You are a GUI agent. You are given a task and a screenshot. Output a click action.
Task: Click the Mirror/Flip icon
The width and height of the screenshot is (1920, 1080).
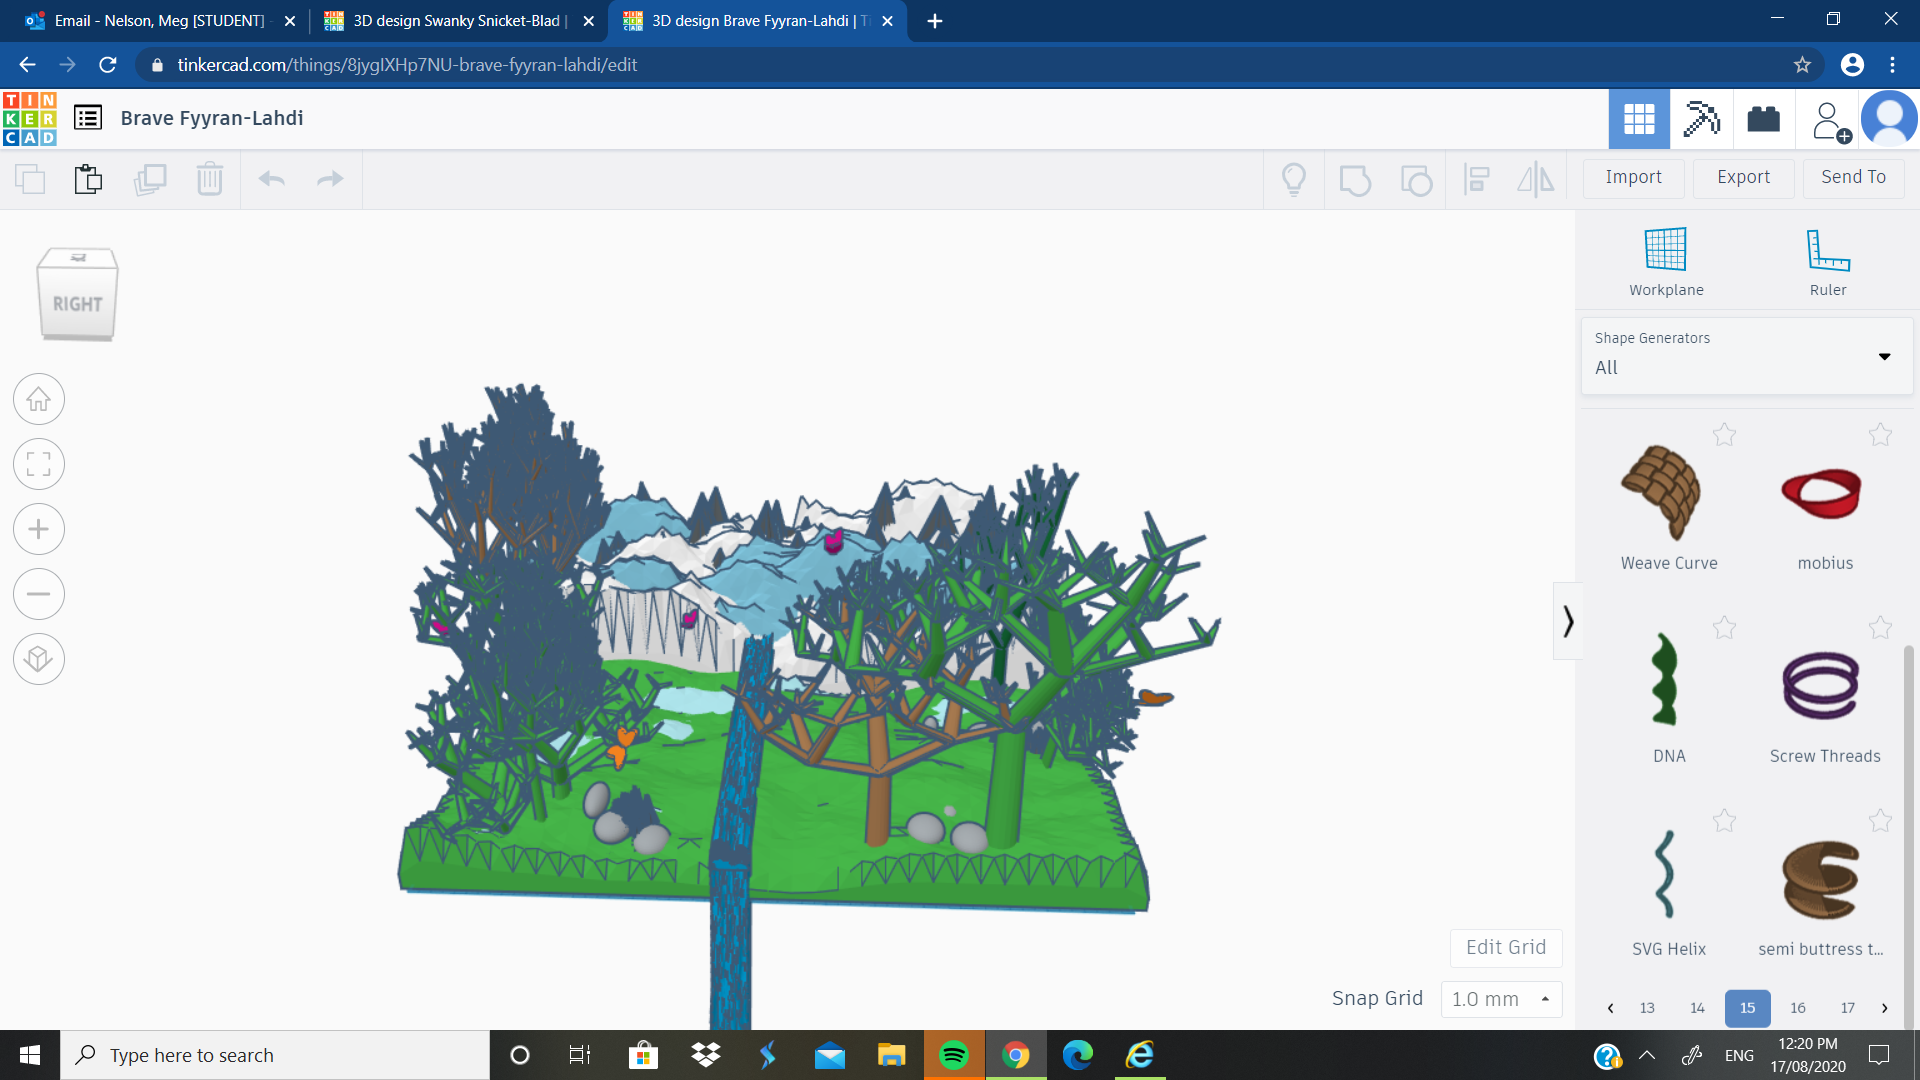(1534, 179)
